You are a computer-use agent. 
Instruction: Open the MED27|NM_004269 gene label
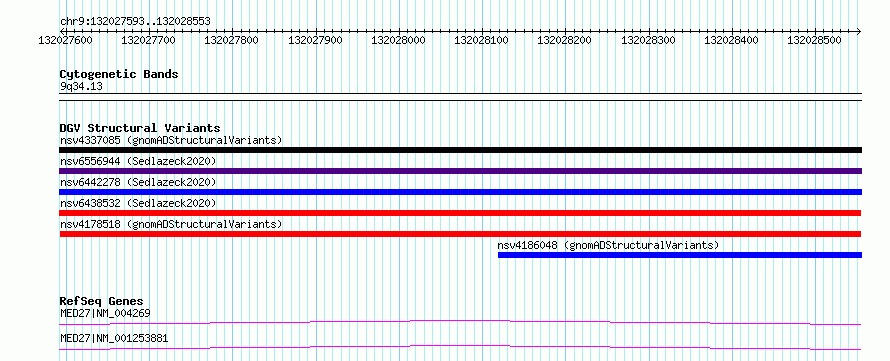pos(105,313)
